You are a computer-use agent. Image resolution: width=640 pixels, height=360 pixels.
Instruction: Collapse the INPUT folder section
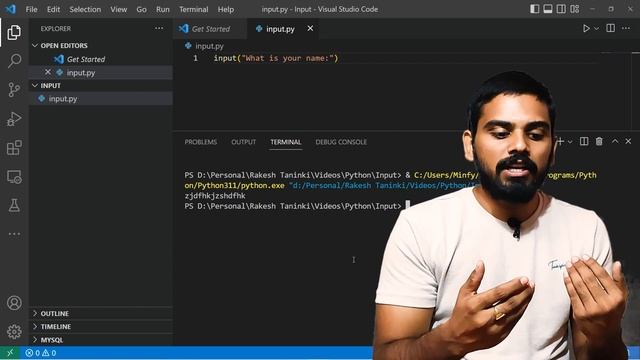[x=101, y=85]
